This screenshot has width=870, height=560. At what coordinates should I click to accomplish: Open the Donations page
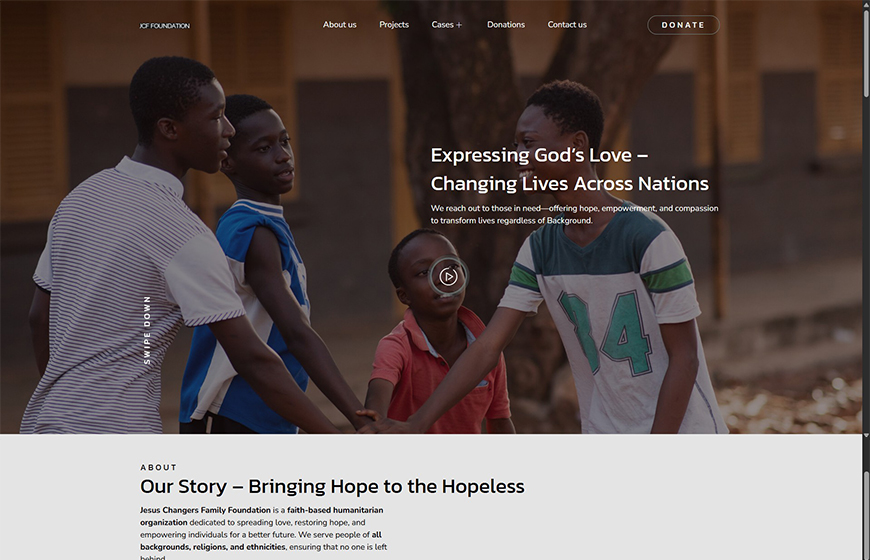pos(506,24)
